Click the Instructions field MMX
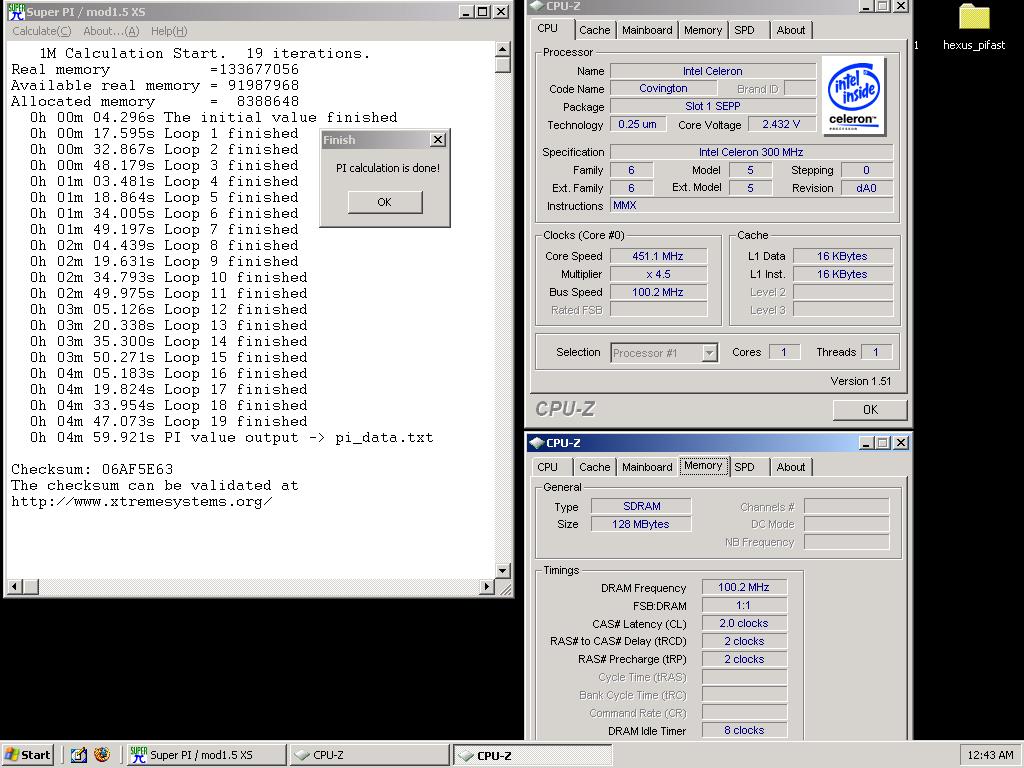Viewport: 1024px width, 768px height. click(x=751, y=205)
